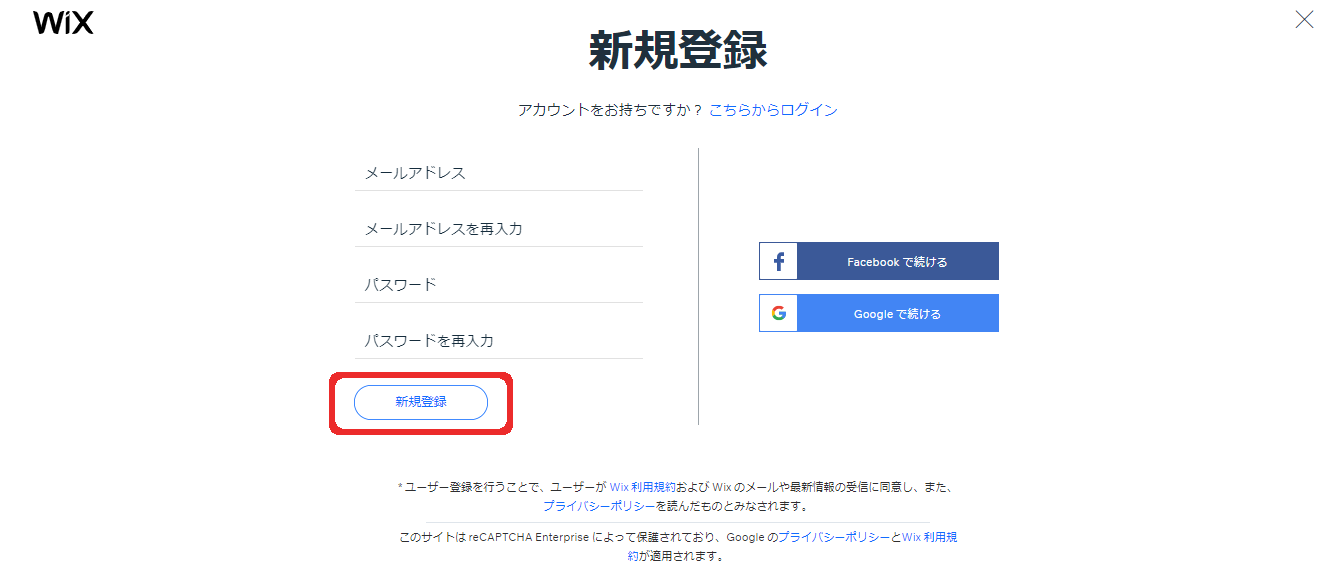Open Wix 利用規約 link in registration notice
Screen dimensions: 1336x575
[x=642, y=487]
